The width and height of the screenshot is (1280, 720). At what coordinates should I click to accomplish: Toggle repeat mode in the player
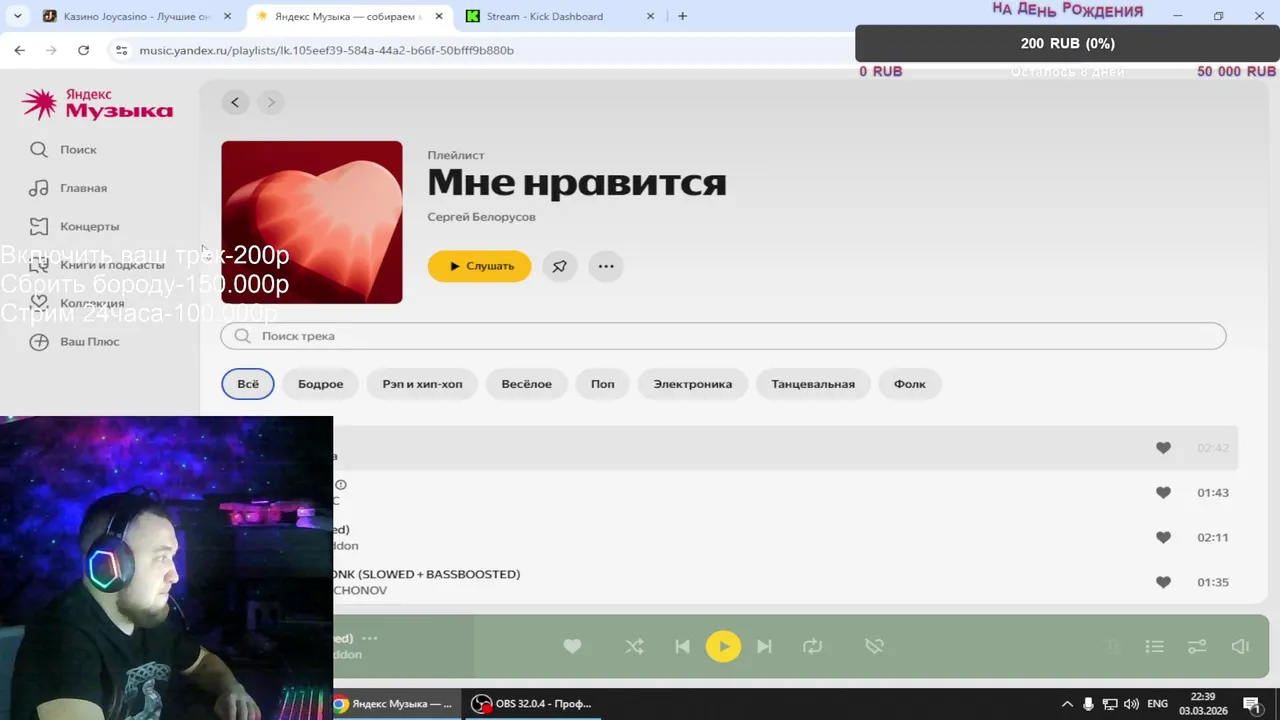(x=812, y=646)
